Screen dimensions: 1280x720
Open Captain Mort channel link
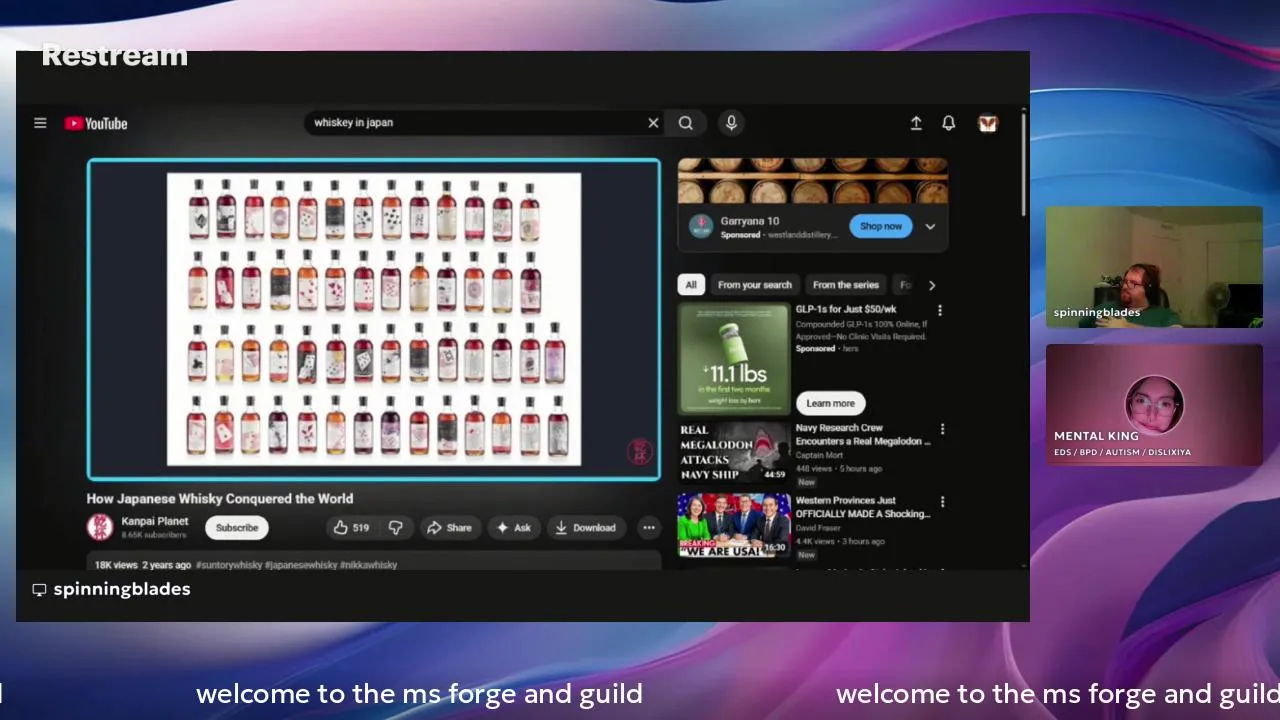pyautogui.click(x=819, y=455)
